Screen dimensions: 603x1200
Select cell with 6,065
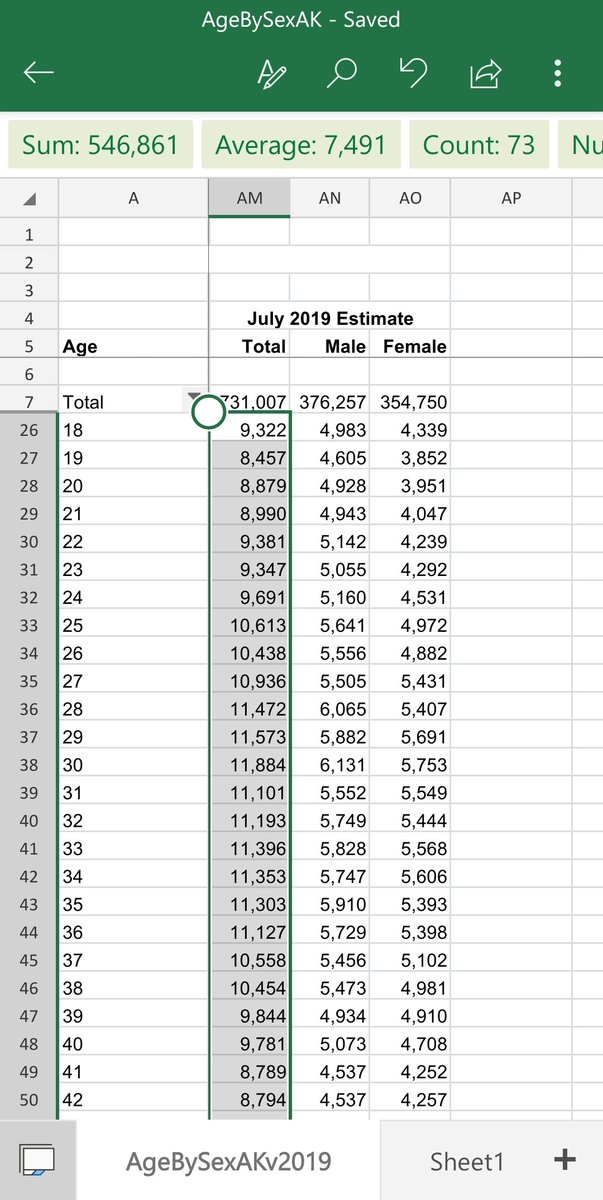pos(330,710)
